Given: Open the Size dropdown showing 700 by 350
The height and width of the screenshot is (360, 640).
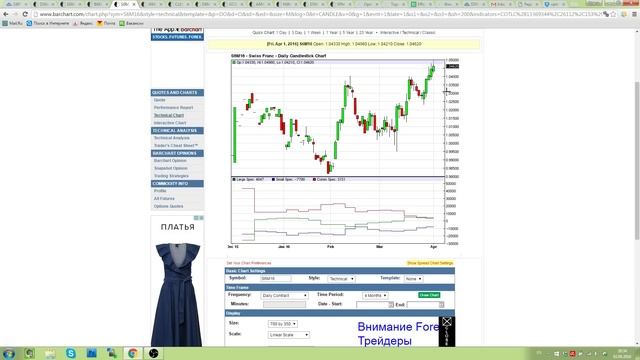Looking at the screenshot, I should pos(282,324).
